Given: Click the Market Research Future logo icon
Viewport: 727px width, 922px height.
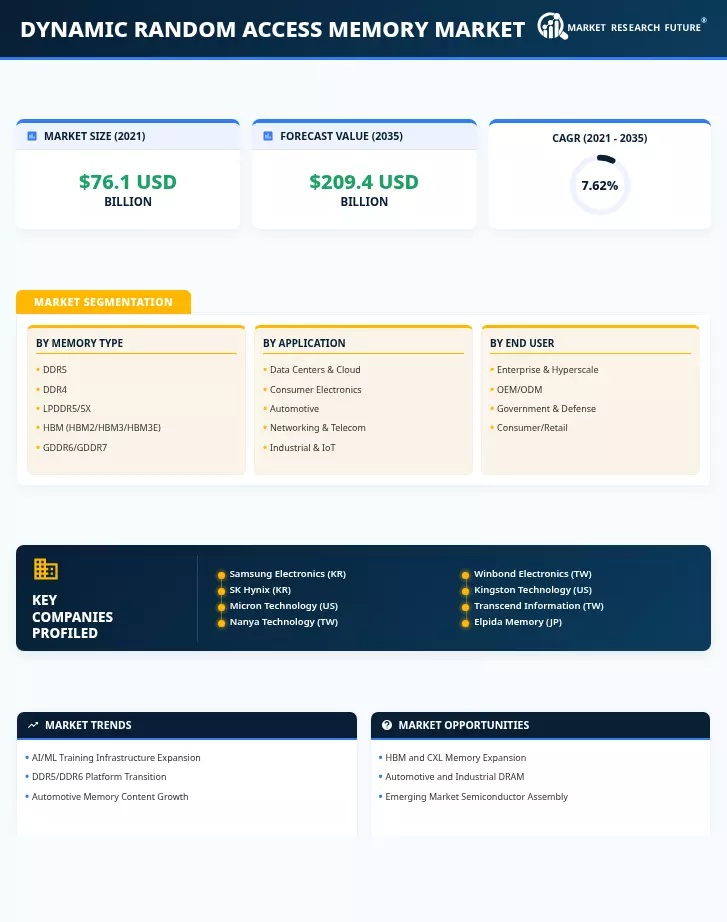Looking at the screenshot, I should click(552, 26).
